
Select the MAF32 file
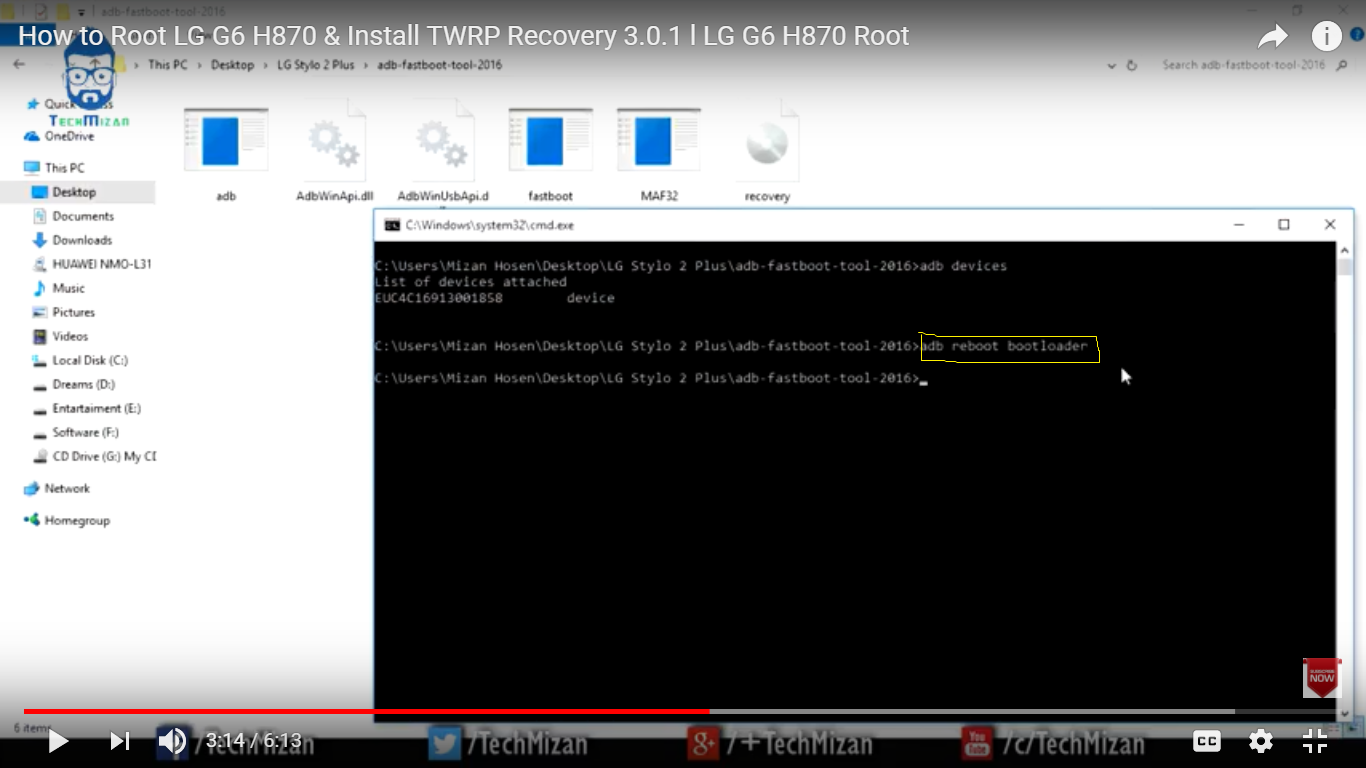(x=659, y=153)
